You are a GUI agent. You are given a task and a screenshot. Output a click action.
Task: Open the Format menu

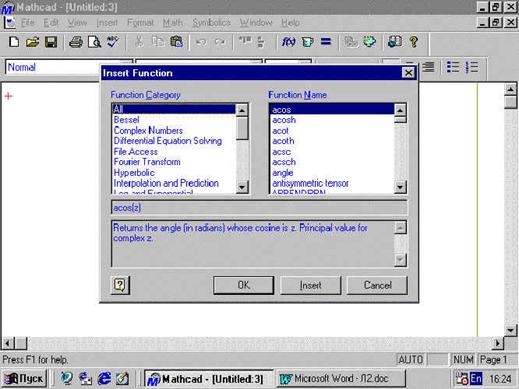(140, 23)
